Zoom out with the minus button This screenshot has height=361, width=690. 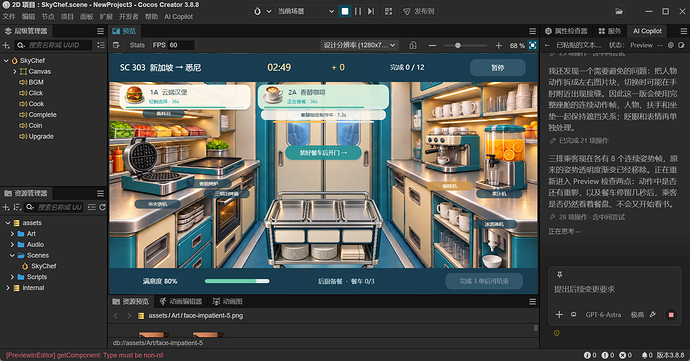[x=433, y=45]
